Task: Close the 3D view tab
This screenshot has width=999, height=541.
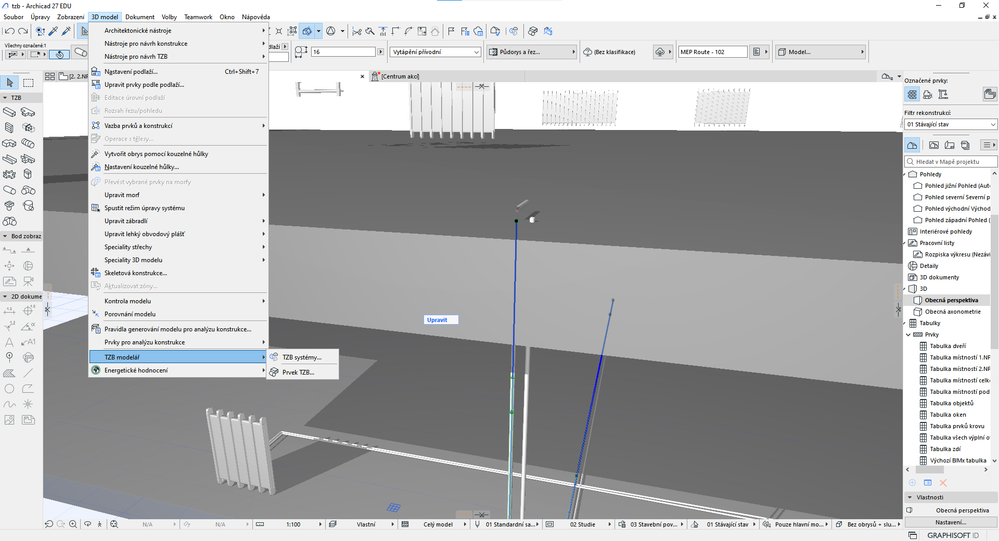Action: point(362,76)
